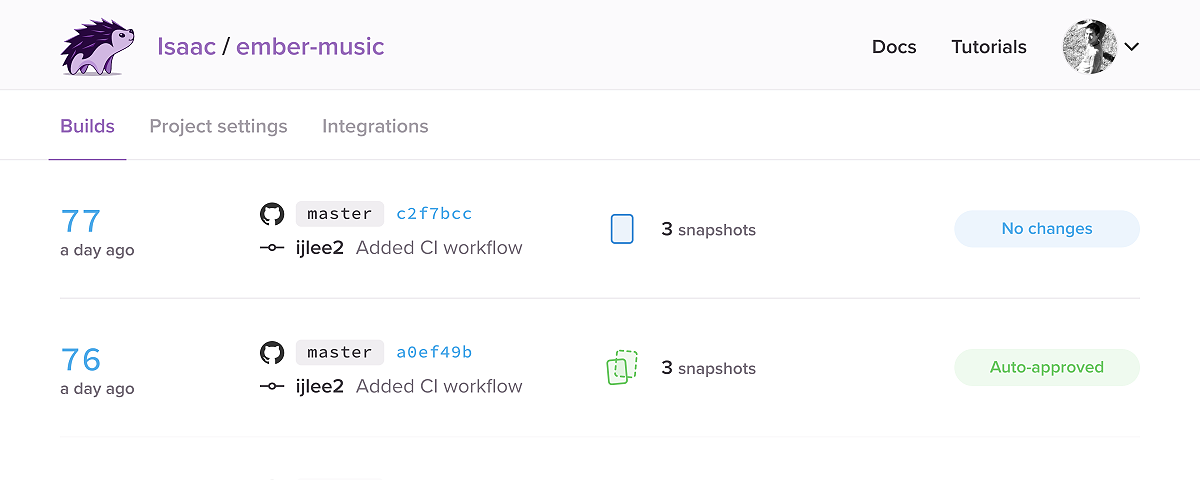This screenshot has height=480, width=1200.
Task: Click commit icon beside ijlee2 on build 76
Action: 272,387
